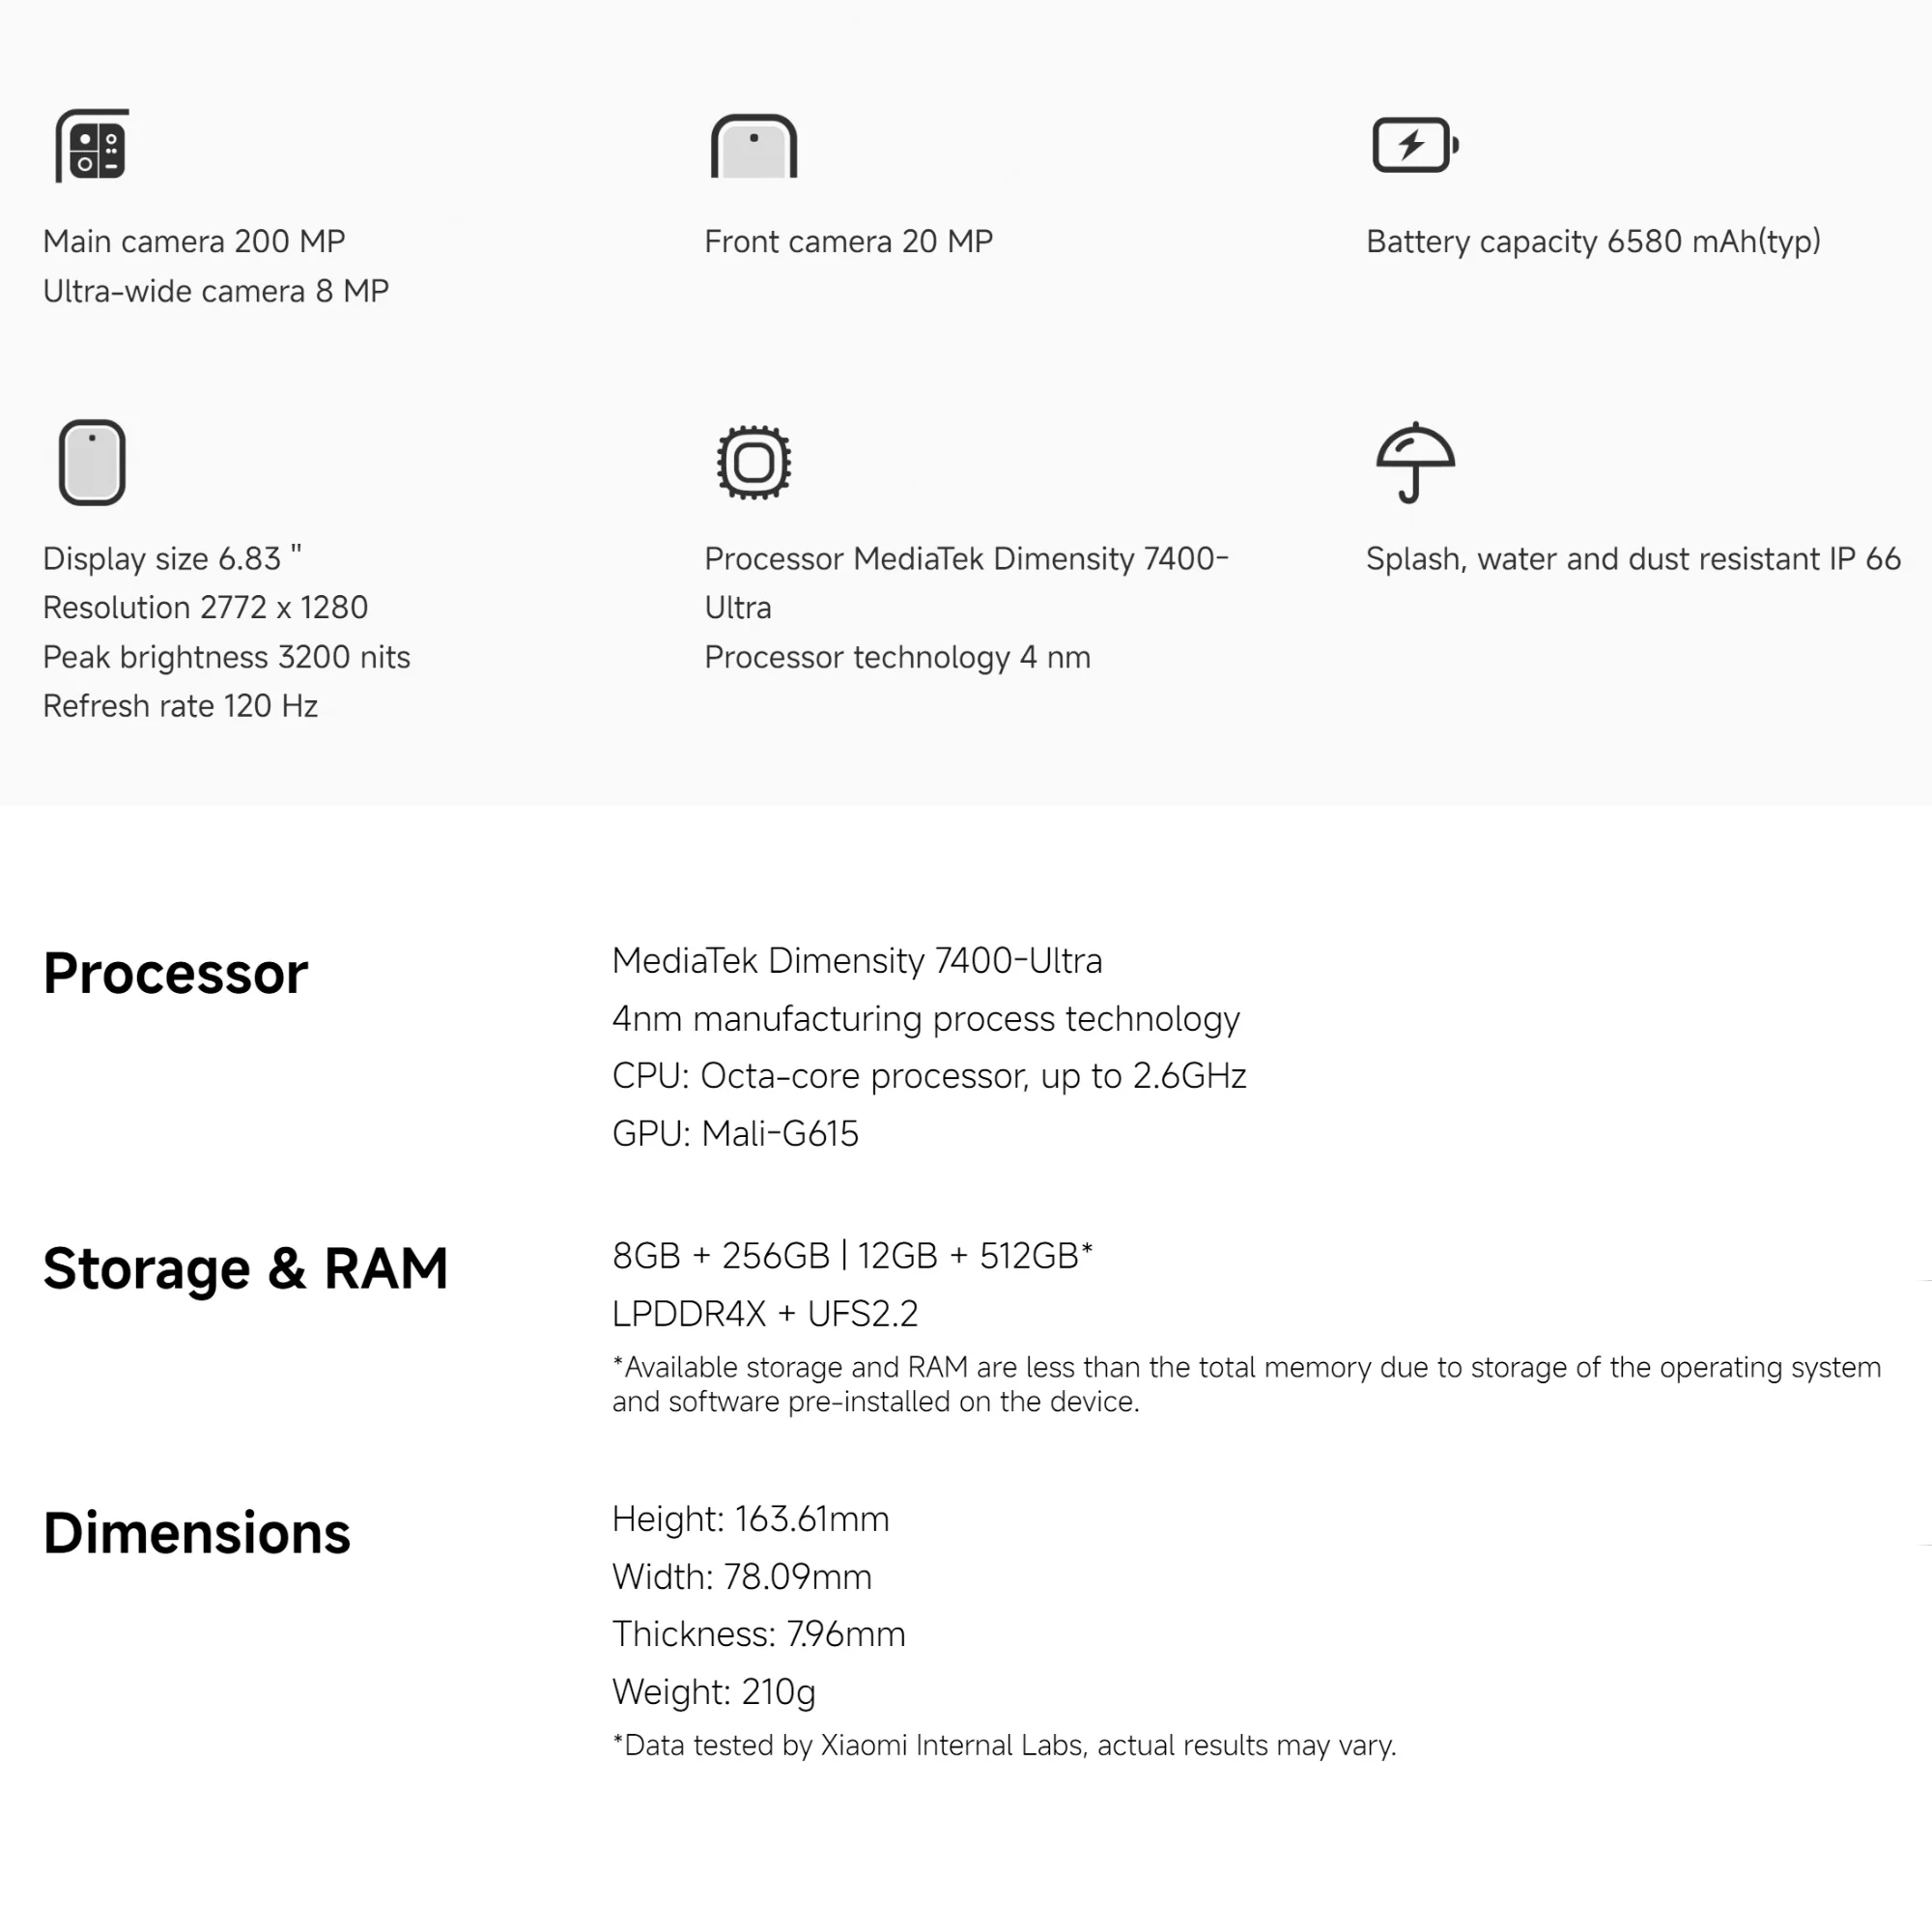
Task: Click the Storage & RAM heading
Action: coord(245,1268)
